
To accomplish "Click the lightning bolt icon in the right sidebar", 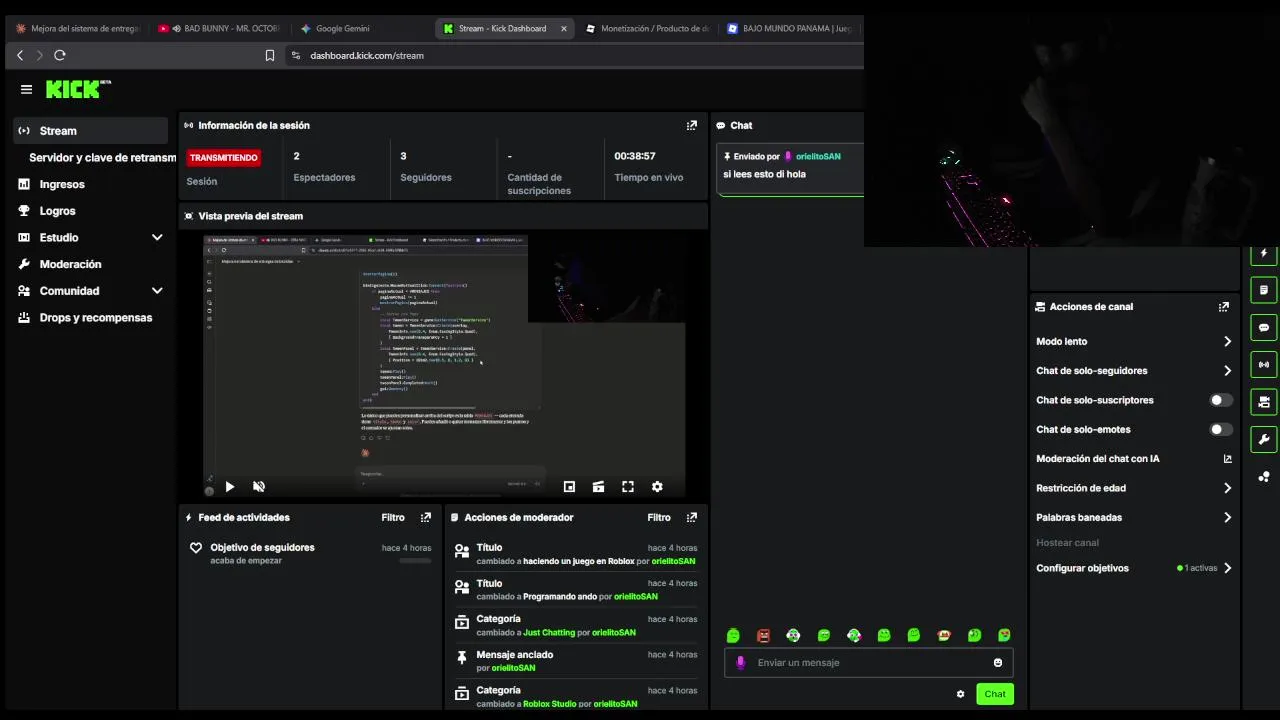I will 1264,253.
